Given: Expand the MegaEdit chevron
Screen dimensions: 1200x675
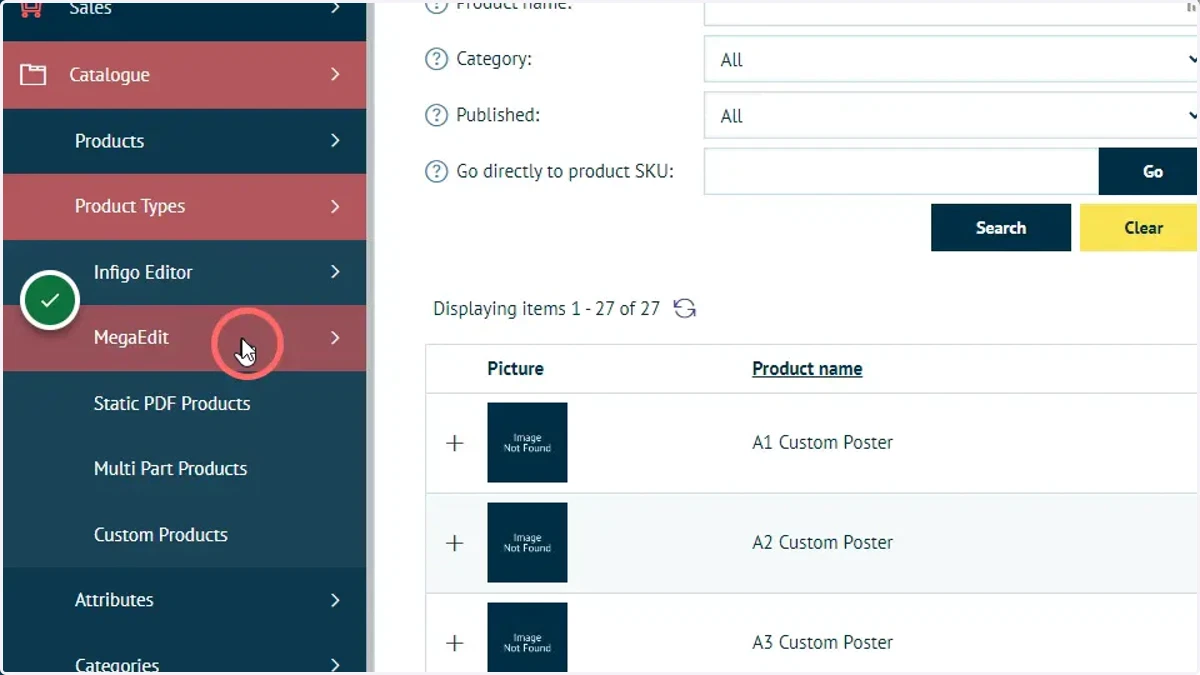Looking at the screenshot, I should (x=335, y=338).
